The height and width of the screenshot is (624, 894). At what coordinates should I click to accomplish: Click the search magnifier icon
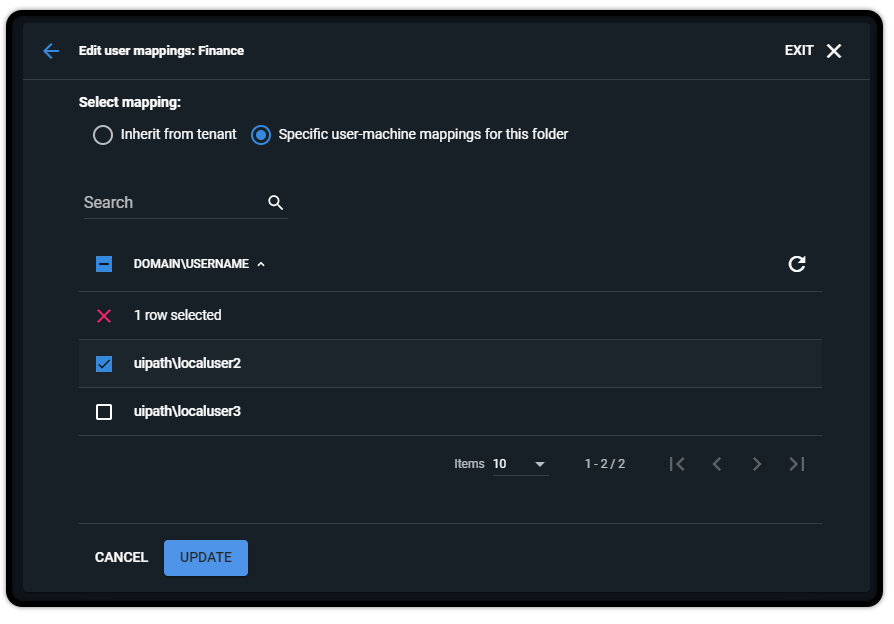[x=275, y=202]
